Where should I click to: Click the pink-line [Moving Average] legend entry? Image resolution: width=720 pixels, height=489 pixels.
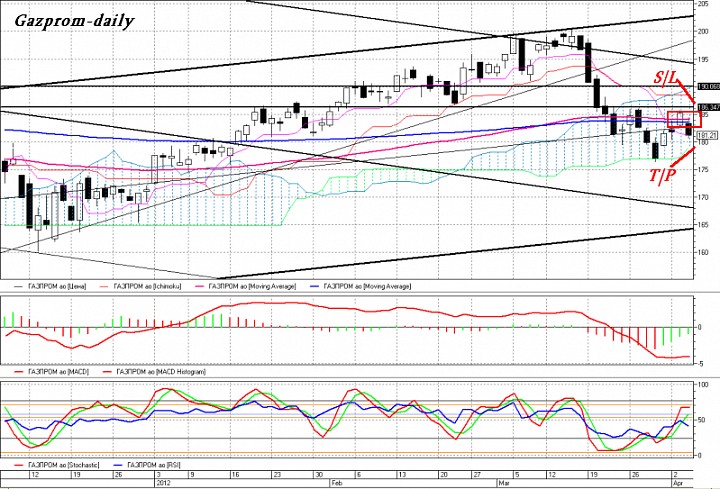(x=245, y=287)
